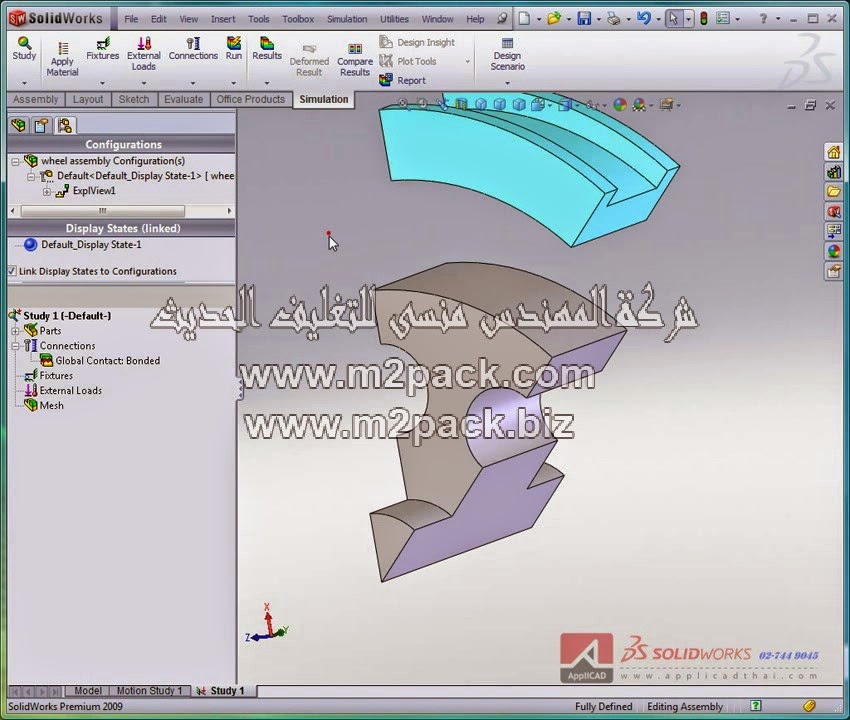Image resolution: width=850 pixels, height=720 pixels.
Task: Switch to the Office Products tab
Action: pyautogui.click(x=250, y=99)
